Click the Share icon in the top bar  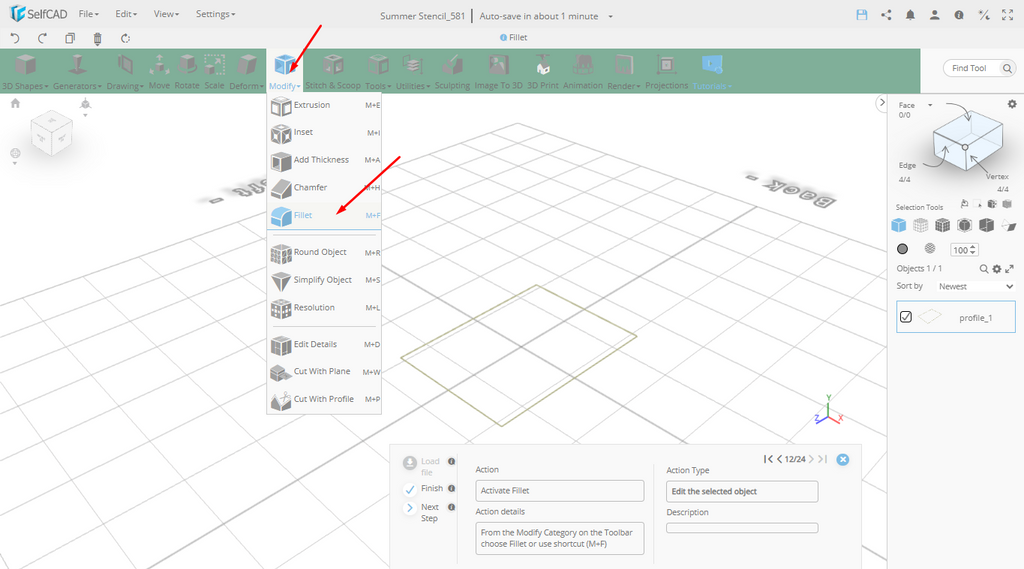[886, 15]
